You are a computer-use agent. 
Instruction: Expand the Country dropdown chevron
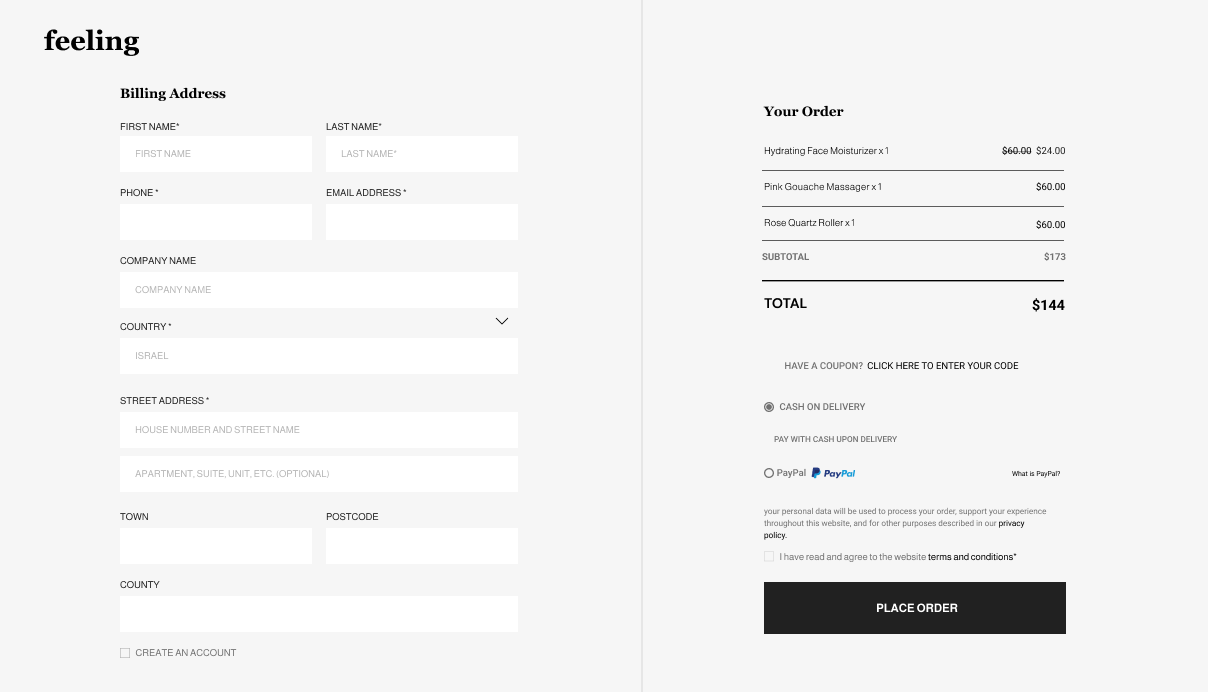tap(502, 321)
